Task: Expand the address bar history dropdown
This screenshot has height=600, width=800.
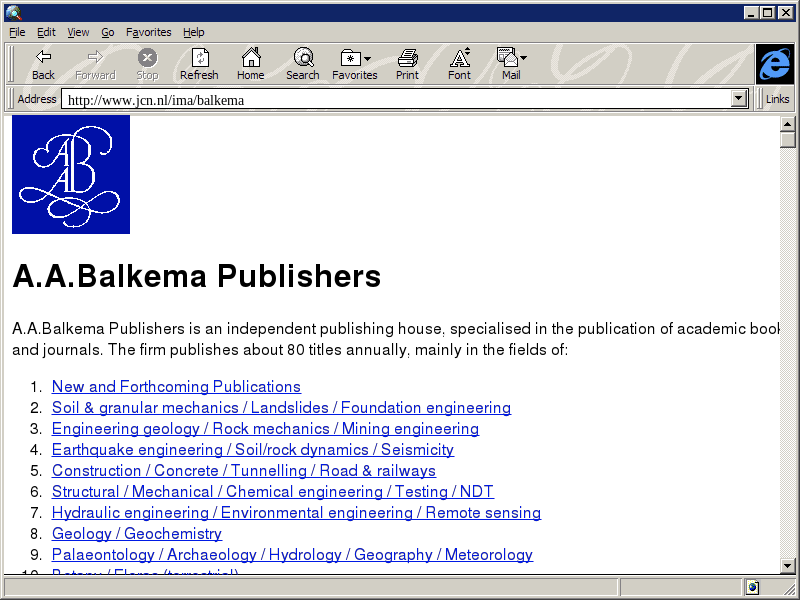Action: tap(740, 99)
